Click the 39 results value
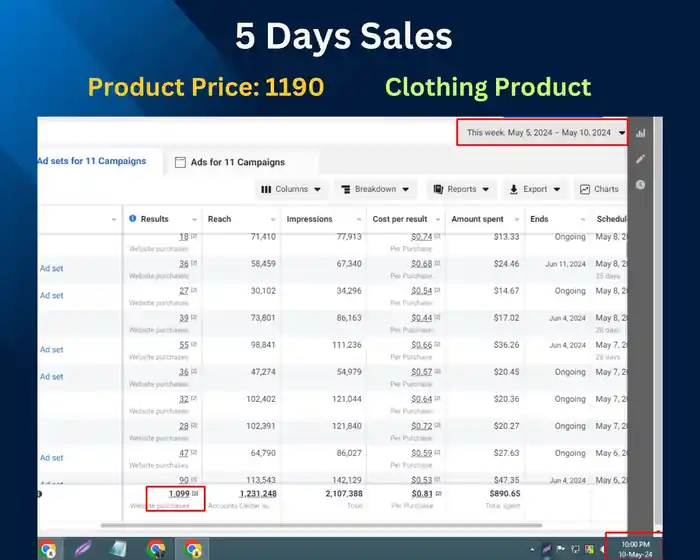The height and width of the screenshot is (560, 700). coord(184,318)
